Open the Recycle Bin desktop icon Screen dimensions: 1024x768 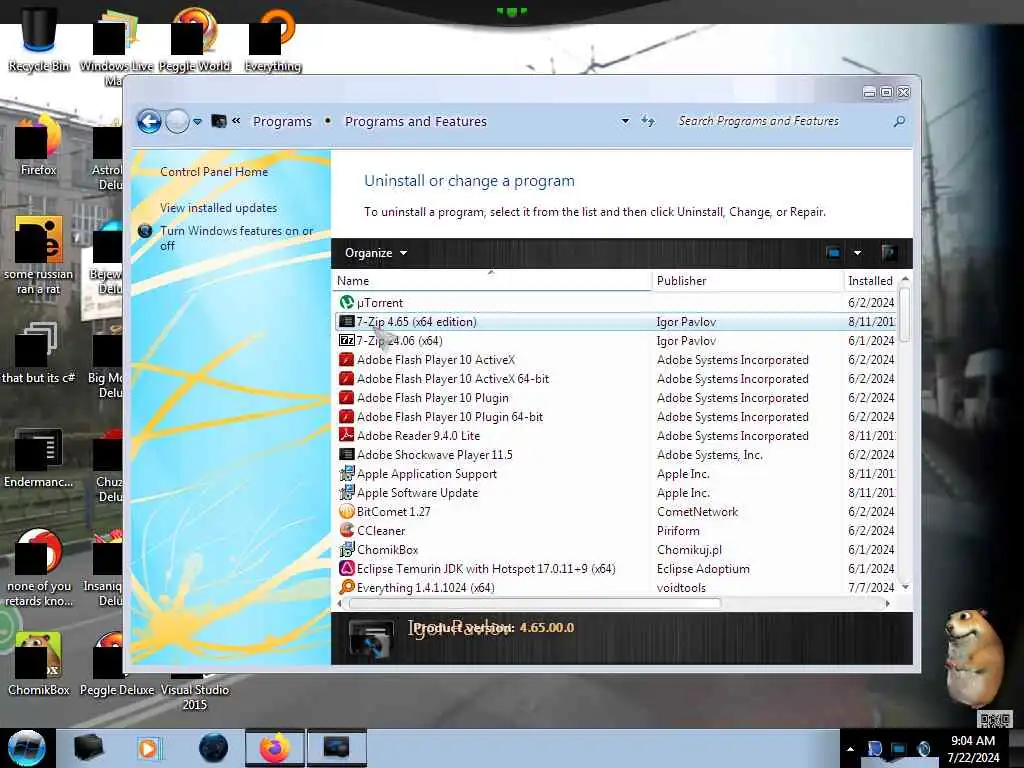point(39,39)
